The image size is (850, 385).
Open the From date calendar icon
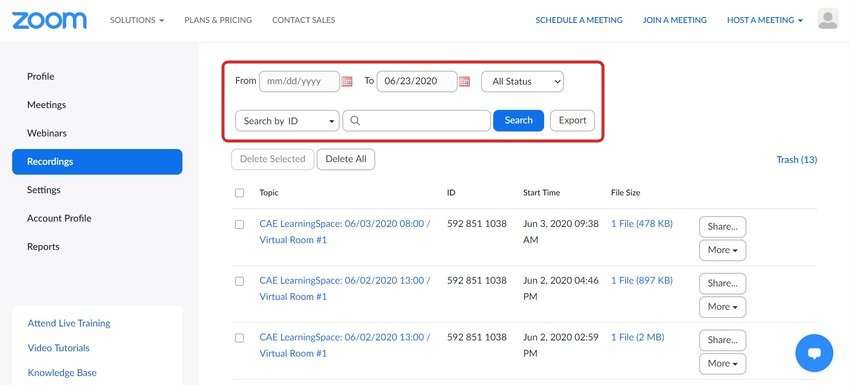(x=347, y=82)
